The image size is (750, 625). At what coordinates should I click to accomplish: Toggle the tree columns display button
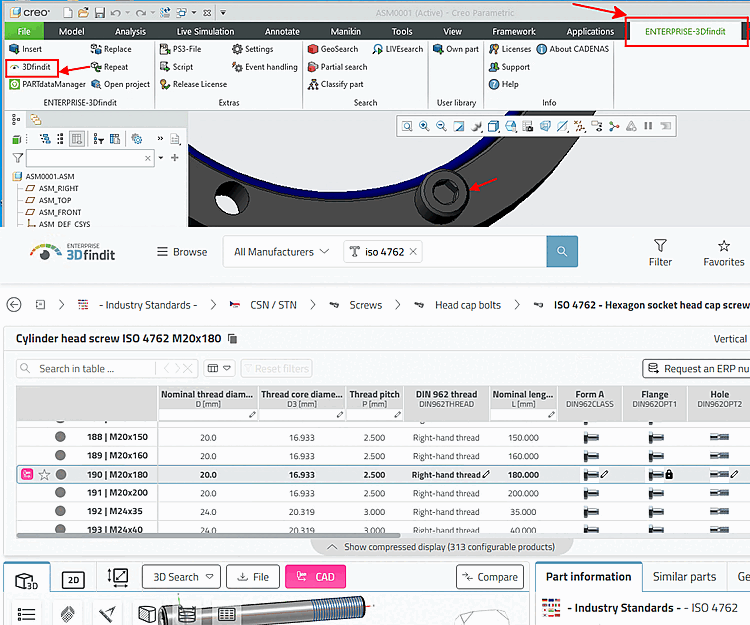pyautogui.click(x=77, y=139)
